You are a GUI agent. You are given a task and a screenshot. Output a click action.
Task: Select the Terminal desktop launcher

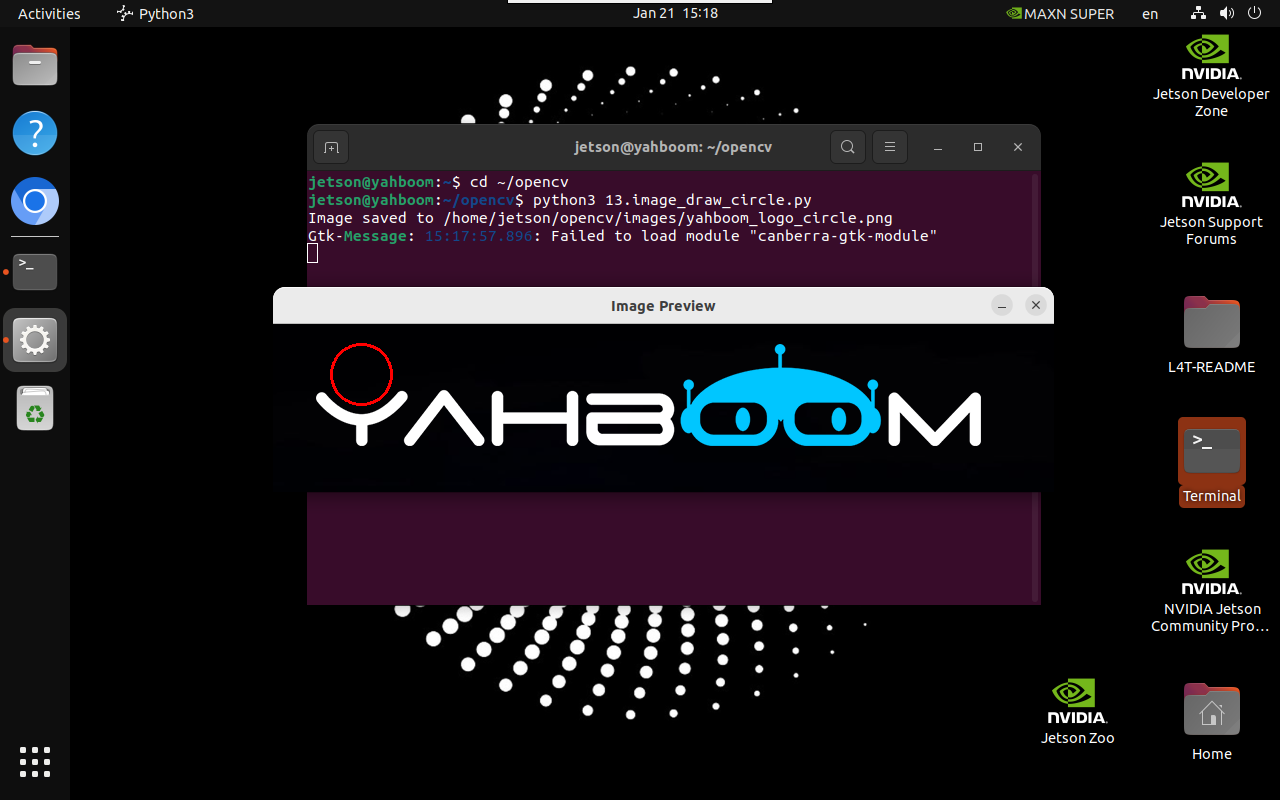pyautogui.click(x=1211, y=463)
